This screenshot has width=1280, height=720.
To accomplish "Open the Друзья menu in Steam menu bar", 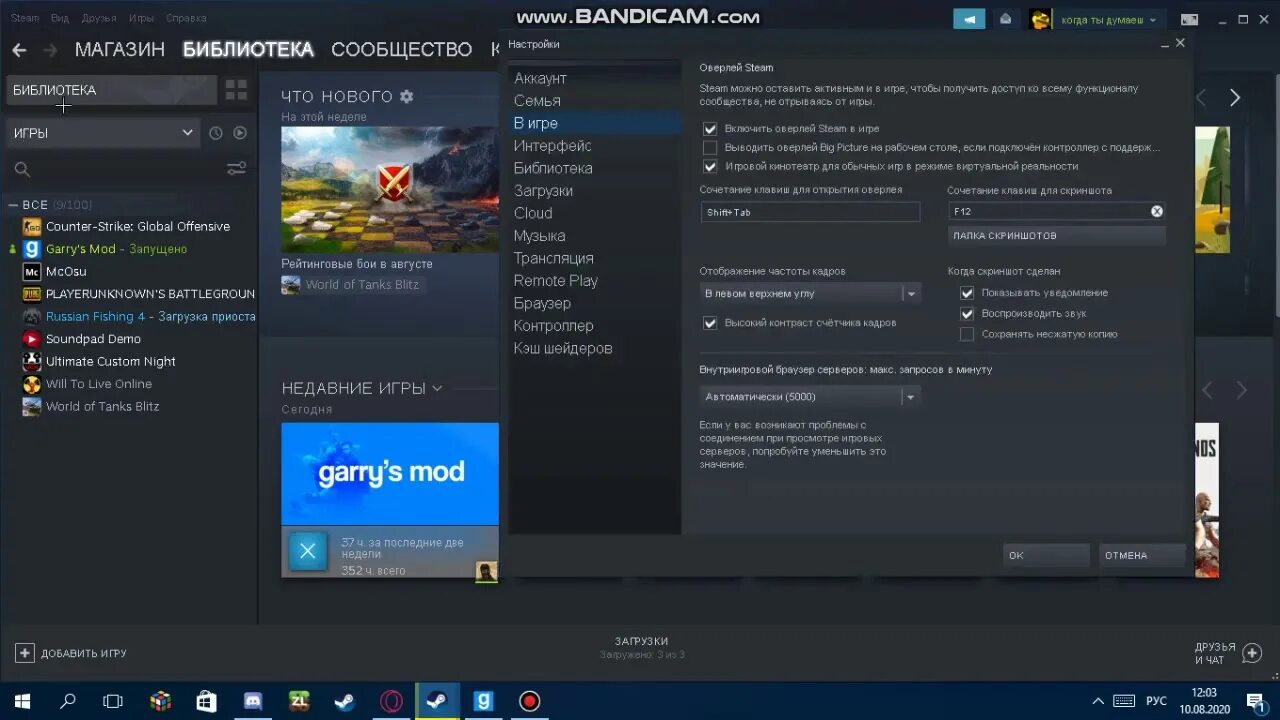I will (99, 18).
